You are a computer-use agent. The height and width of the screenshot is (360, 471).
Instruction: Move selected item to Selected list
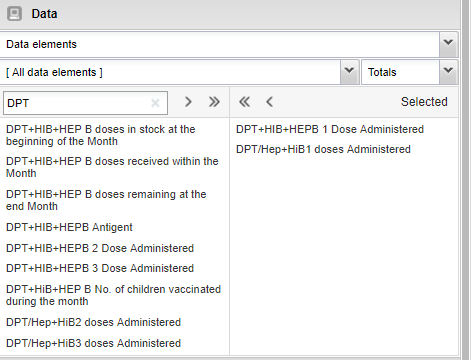[188, 102]
